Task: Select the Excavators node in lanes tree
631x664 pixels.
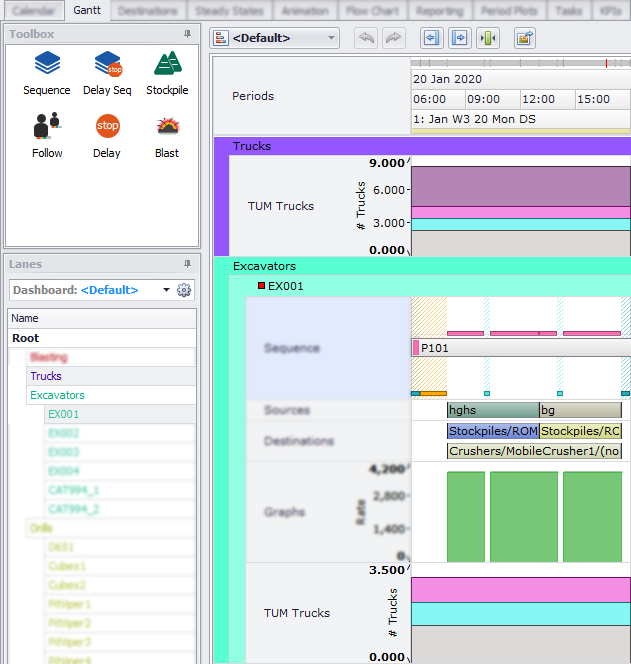Action: [x=57, y=395]
